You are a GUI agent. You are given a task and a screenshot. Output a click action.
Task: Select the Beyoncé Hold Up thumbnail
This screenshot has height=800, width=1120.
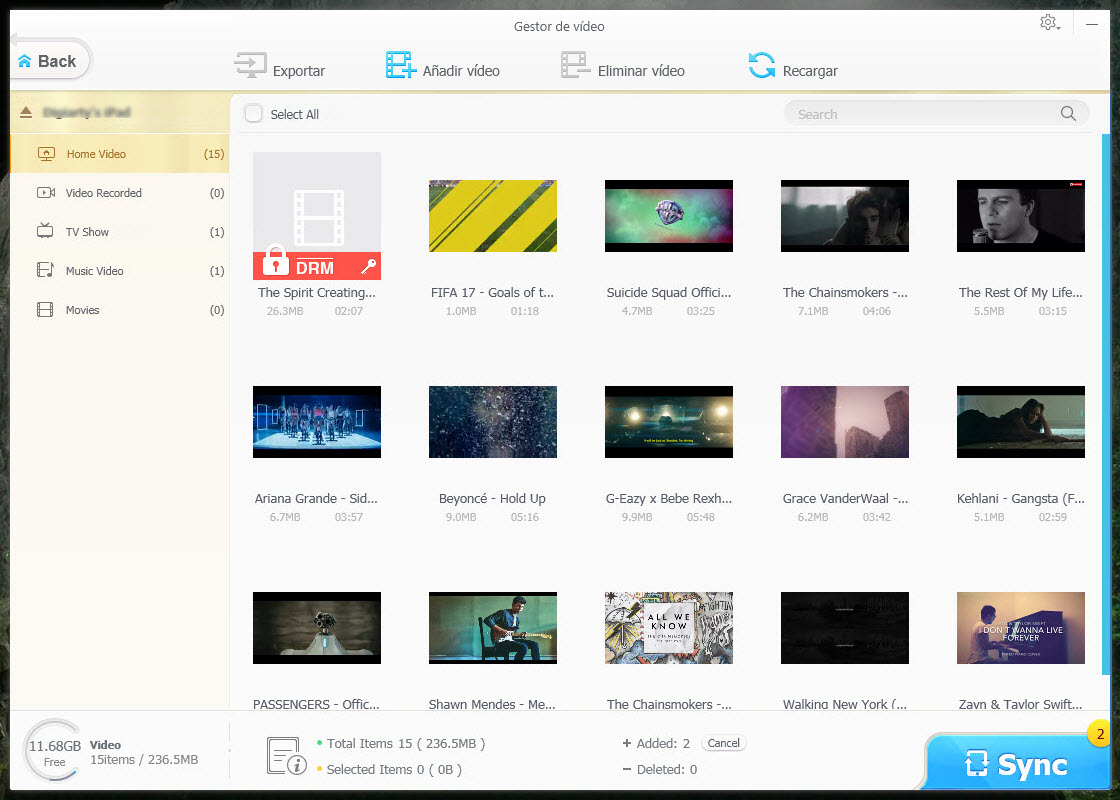click(x=493, y=422)
